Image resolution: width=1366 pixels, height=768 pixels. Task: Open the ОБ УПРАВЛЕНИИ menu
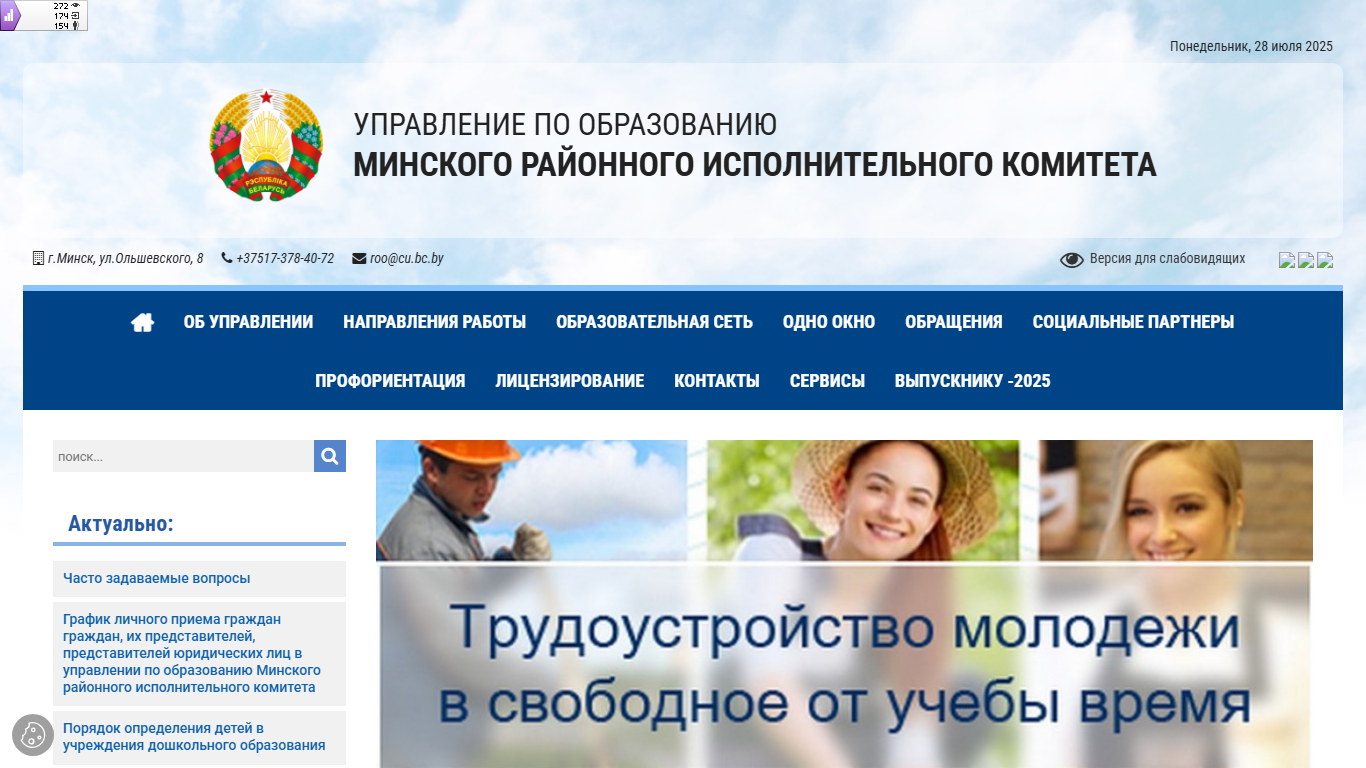tap(248, 322)
